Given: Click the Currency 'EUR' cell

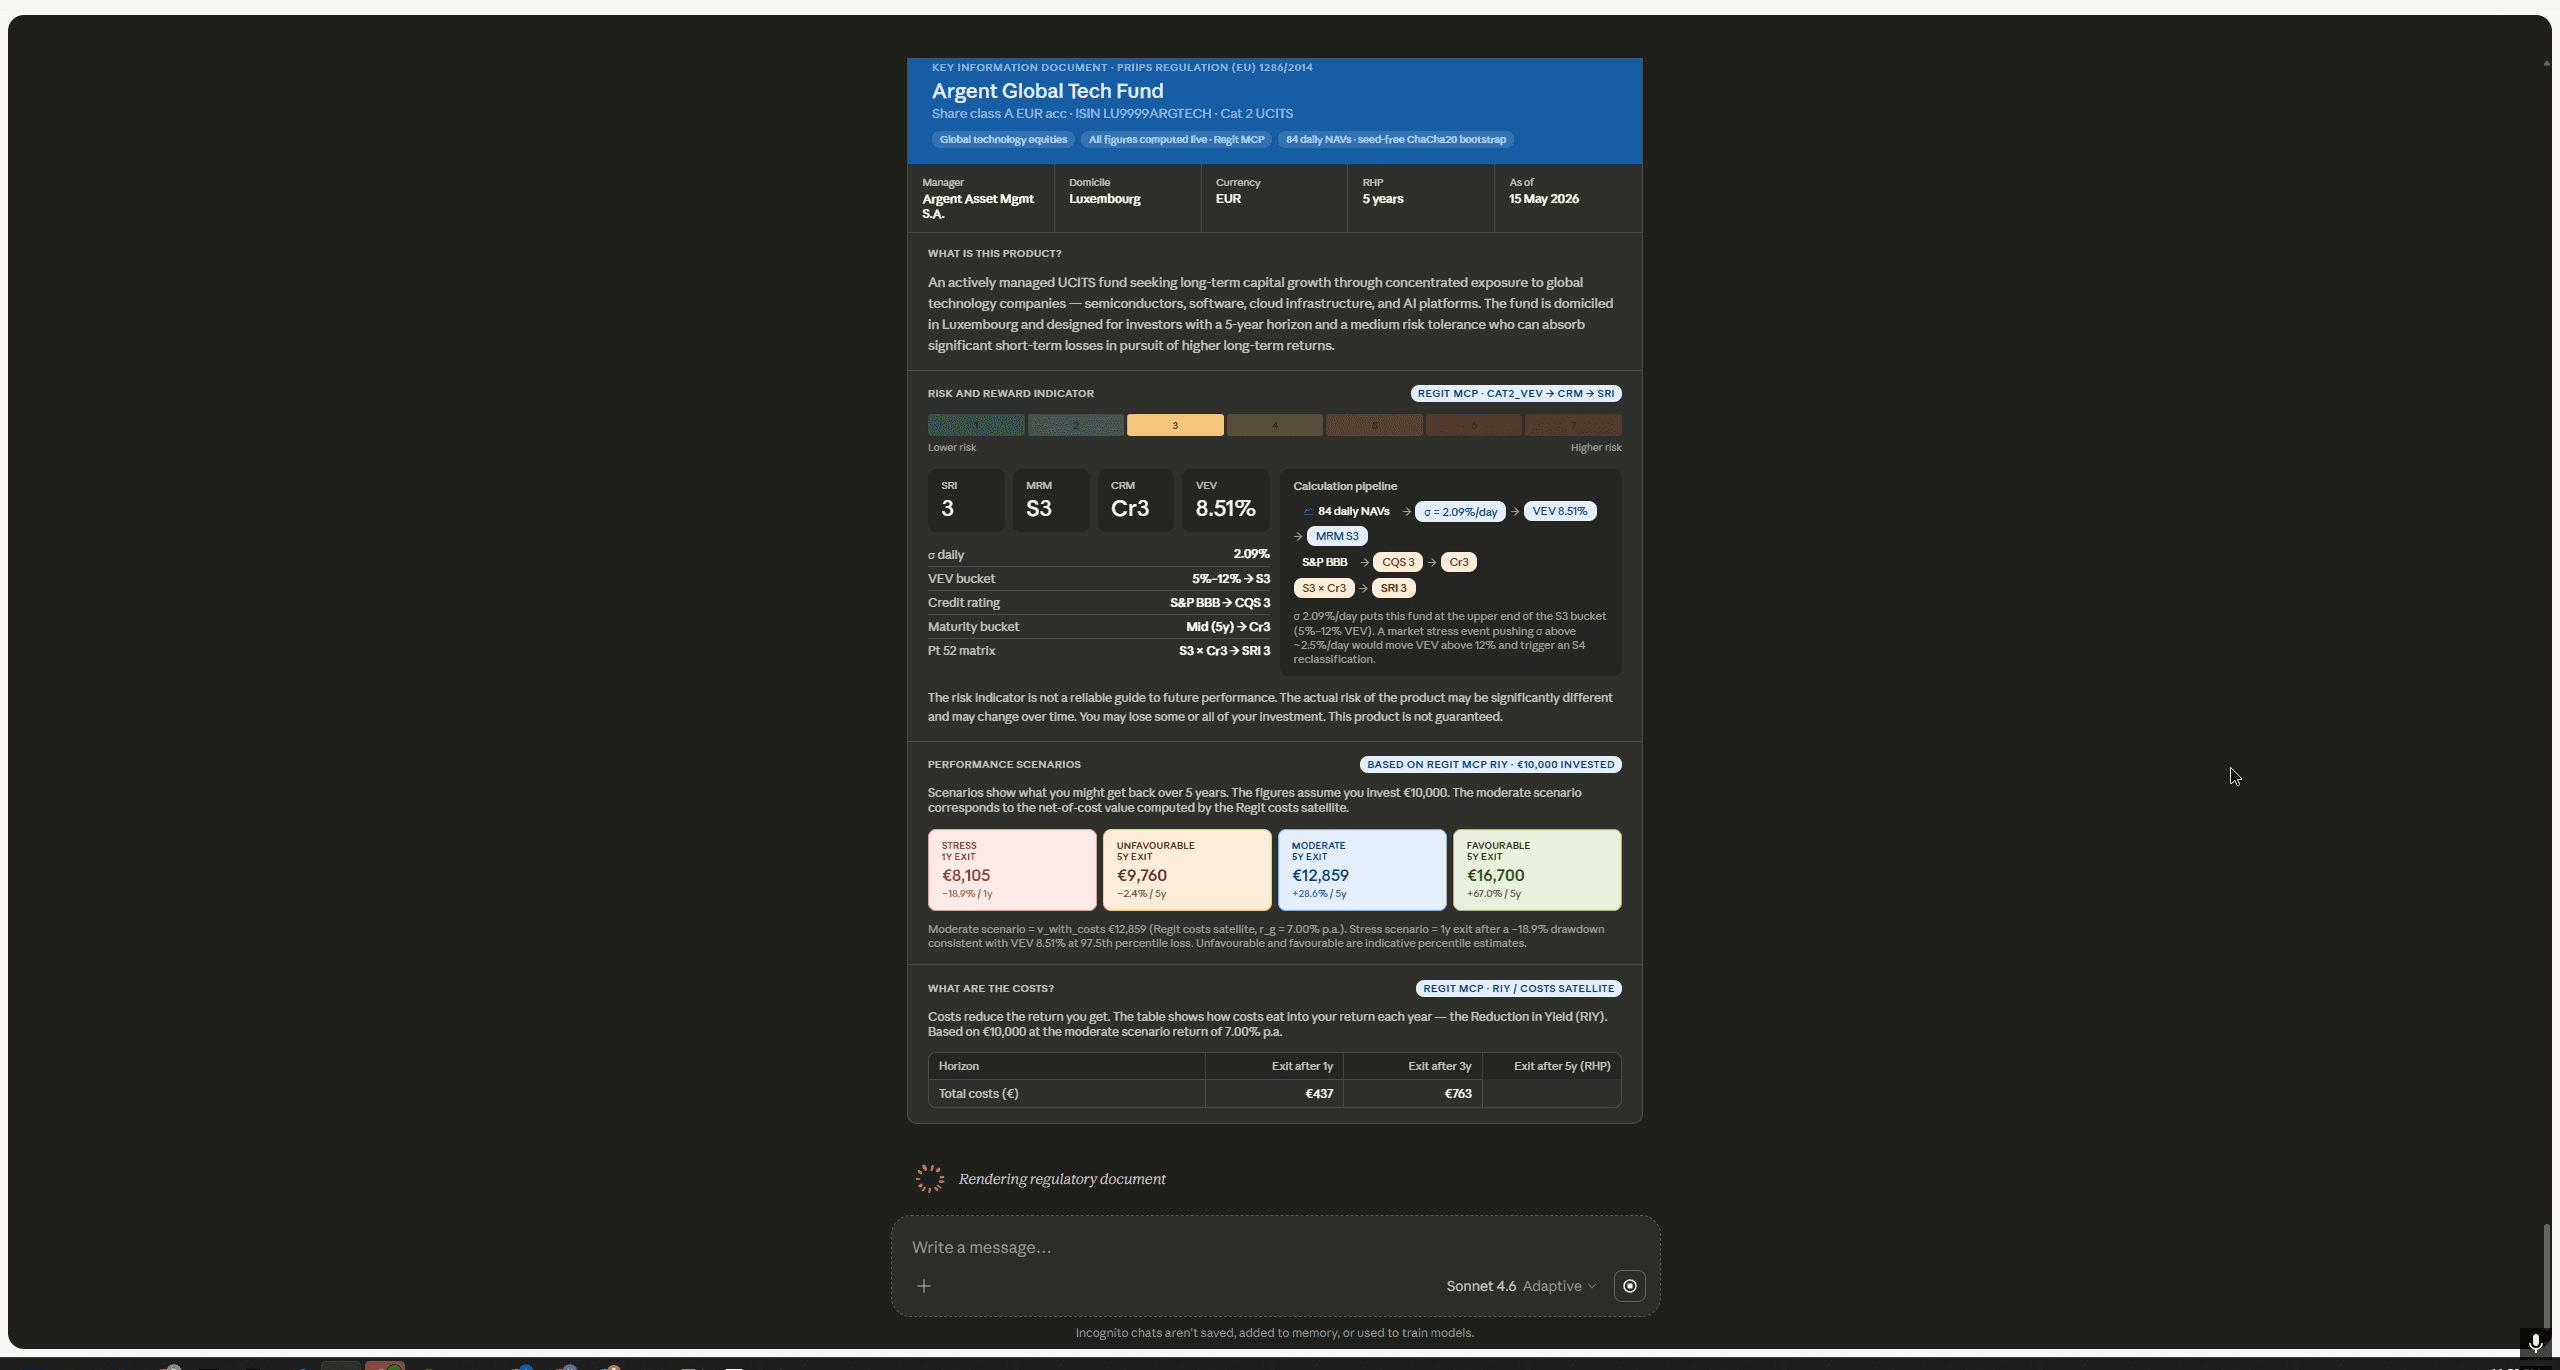Looking at the screenshot, I should coord(1274,199).
